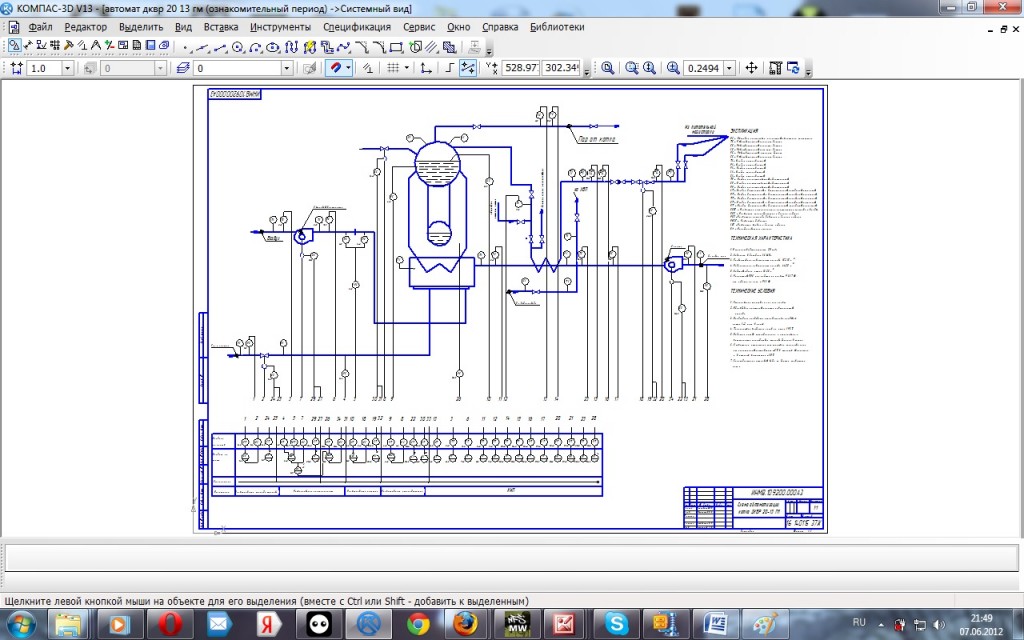Click the Y coordinate field 302.34
This screenshot has height=640, width=1024.
click(561, 68)
